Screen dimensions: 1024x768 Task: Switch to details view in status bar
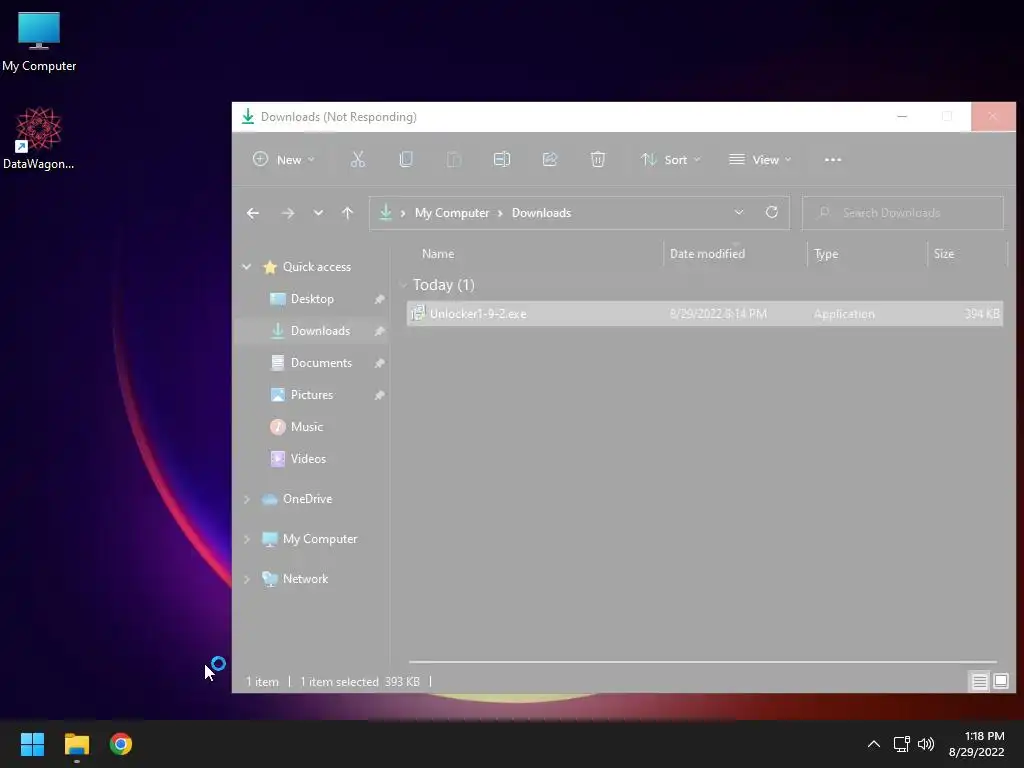pyautogui.click(x=979, y=682)
